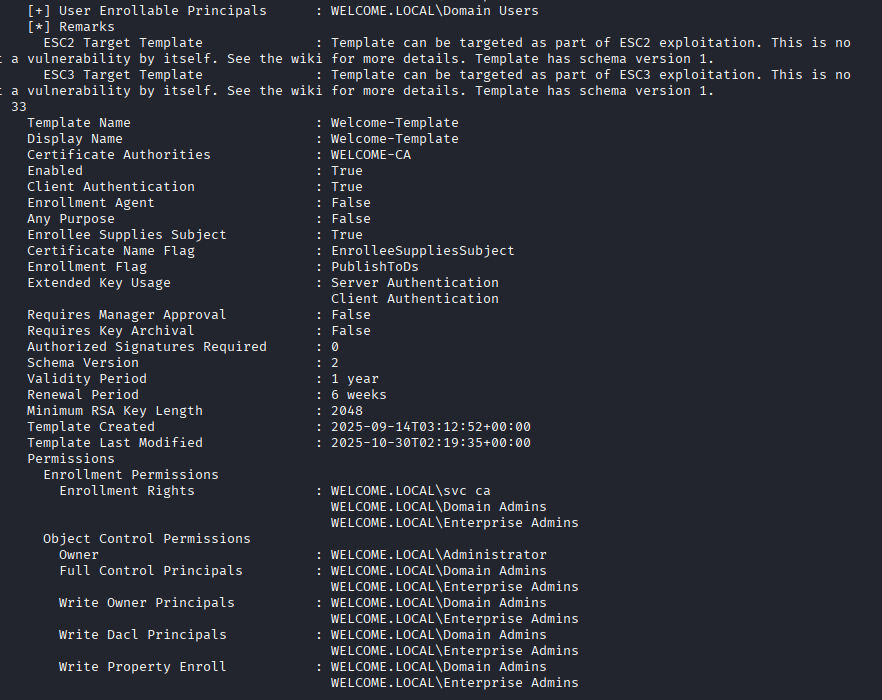Screen dimensions: 882x700
Task: Click the ESC2 Target Template remark label
Action: [122, 43]
